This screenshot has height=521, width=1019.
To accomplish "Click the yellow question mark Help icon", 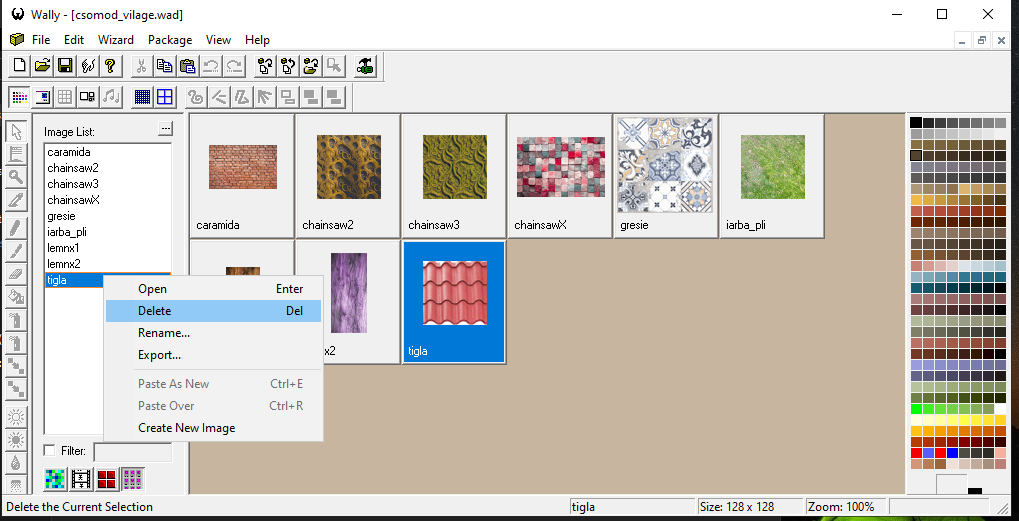I will pyautogui.click(x=111, y=66).
